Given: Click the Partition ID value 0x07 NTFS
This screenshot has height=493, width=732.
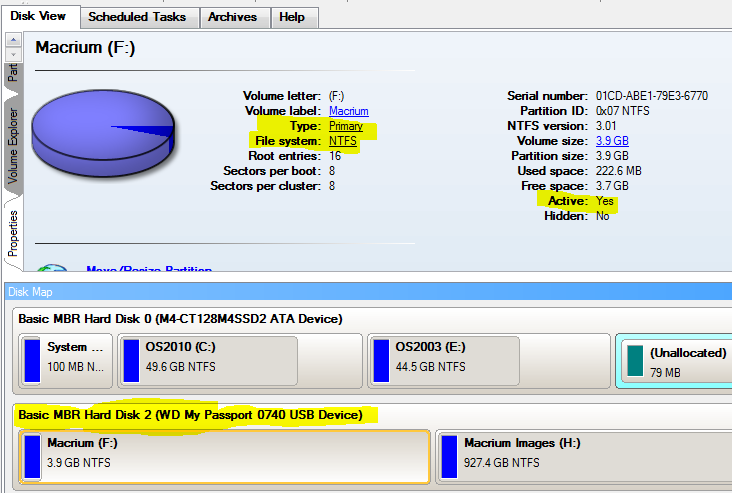Looking at the screenshot, I should coord(622,111).
